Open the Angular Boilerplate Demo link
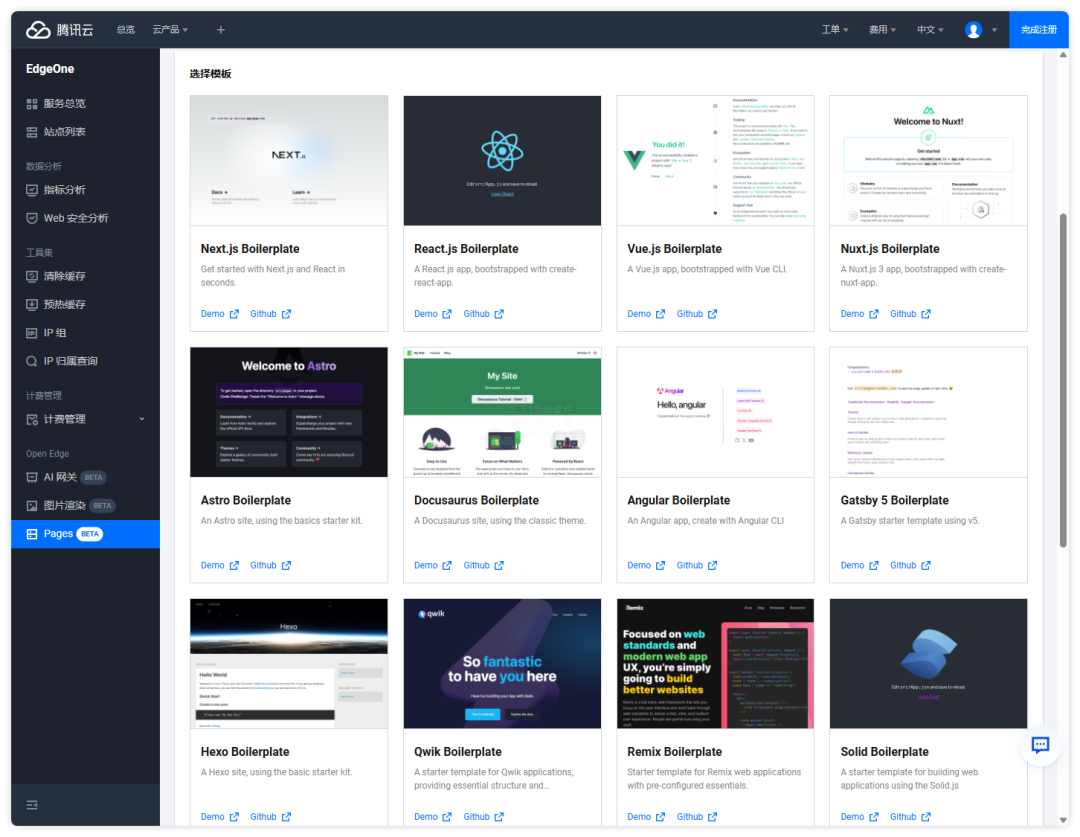1080x837 pixels. click(638, 565)
